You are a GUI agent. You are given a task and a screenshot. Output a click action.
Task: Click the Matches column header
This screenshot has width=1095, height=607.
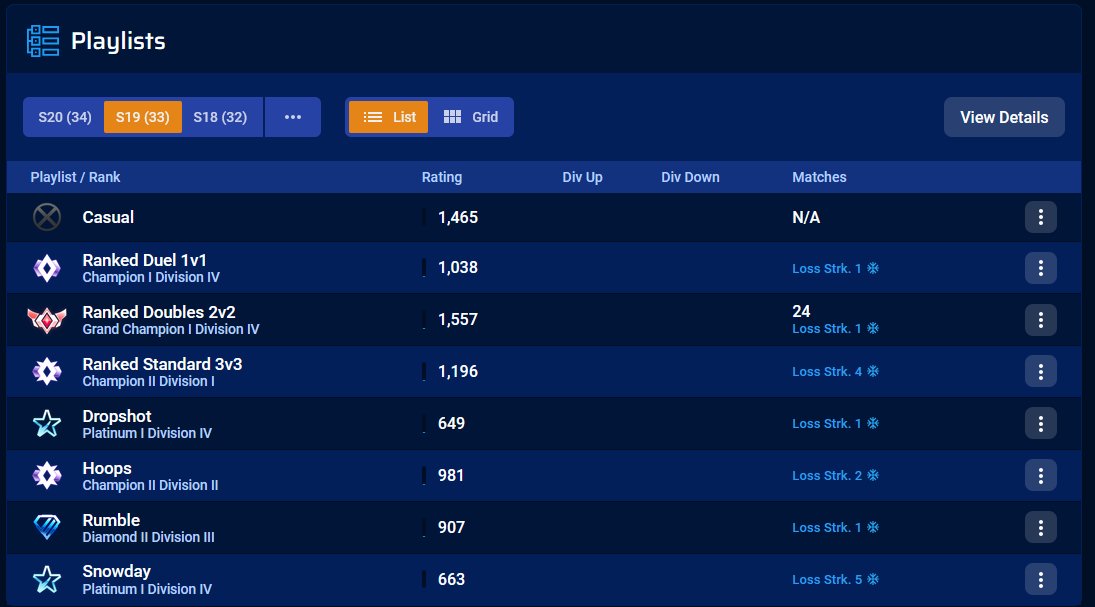(819, 177)
